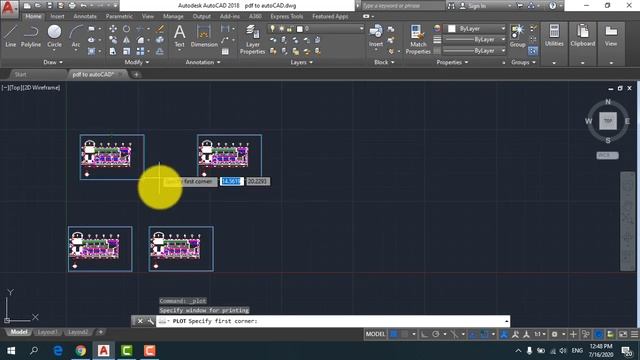The image size is (640, 360).
Task: Select the Stretch tool in Modify panel
Action: click(x=113, y=51)
